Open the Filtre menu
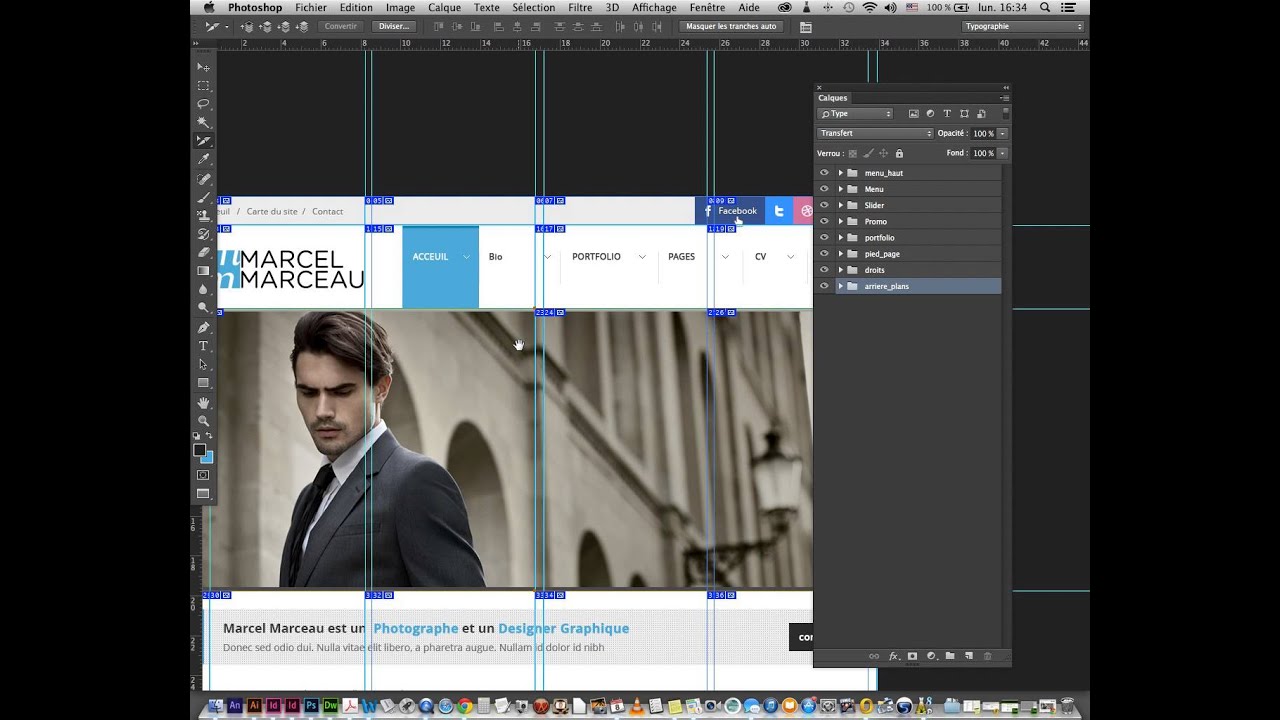This screenshot has height=720, width=1280. click(x=580, y=7)
